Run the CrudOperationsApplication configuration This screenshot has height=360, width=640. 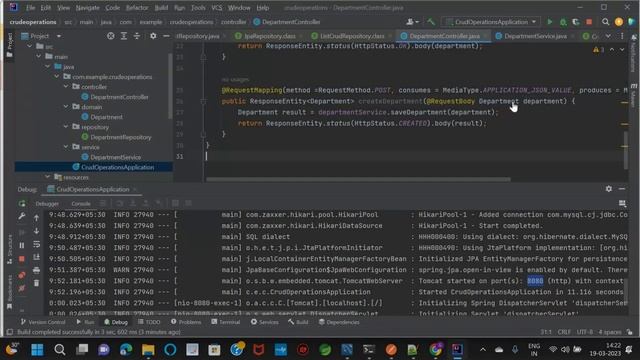tap(549, 22)
